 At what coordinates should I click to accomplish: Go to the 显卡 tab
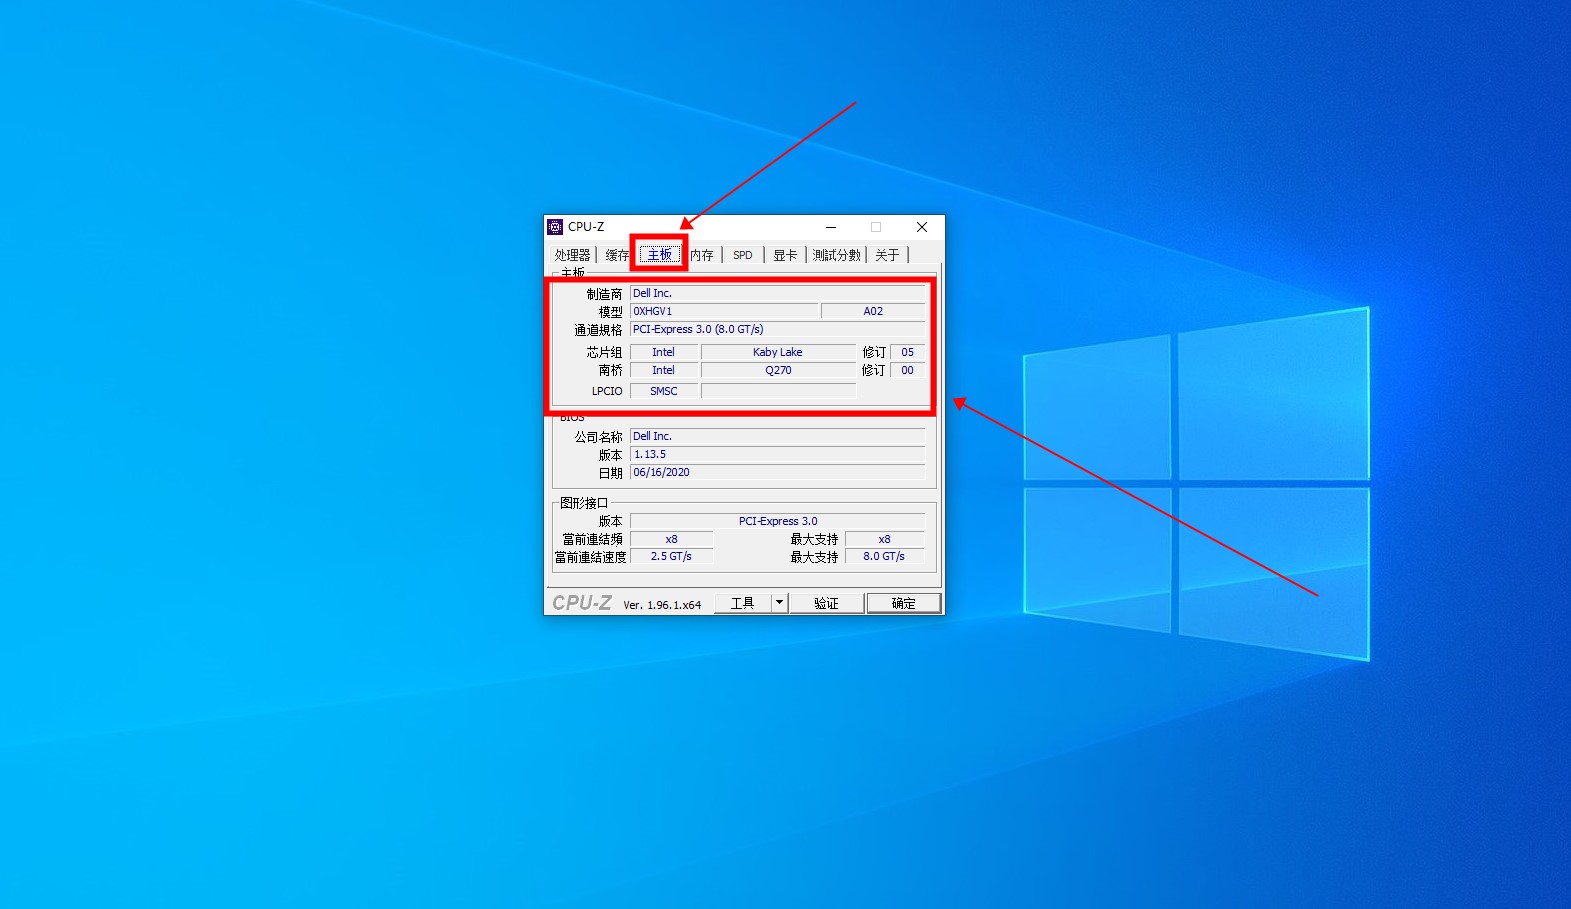pyautogui.click(x=785, y=255)
